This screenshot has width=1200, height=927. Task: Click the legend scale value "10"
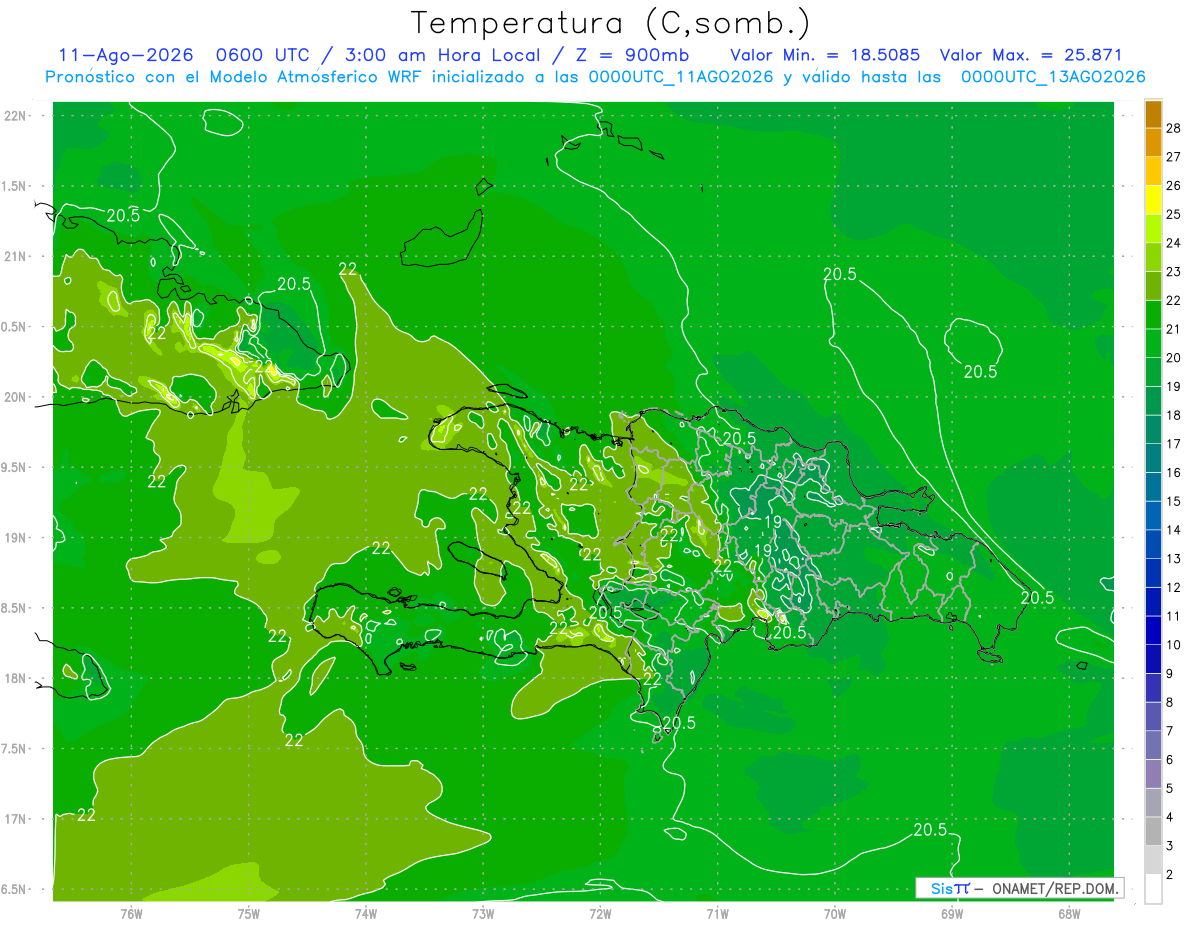click(x=1174, y=645)
